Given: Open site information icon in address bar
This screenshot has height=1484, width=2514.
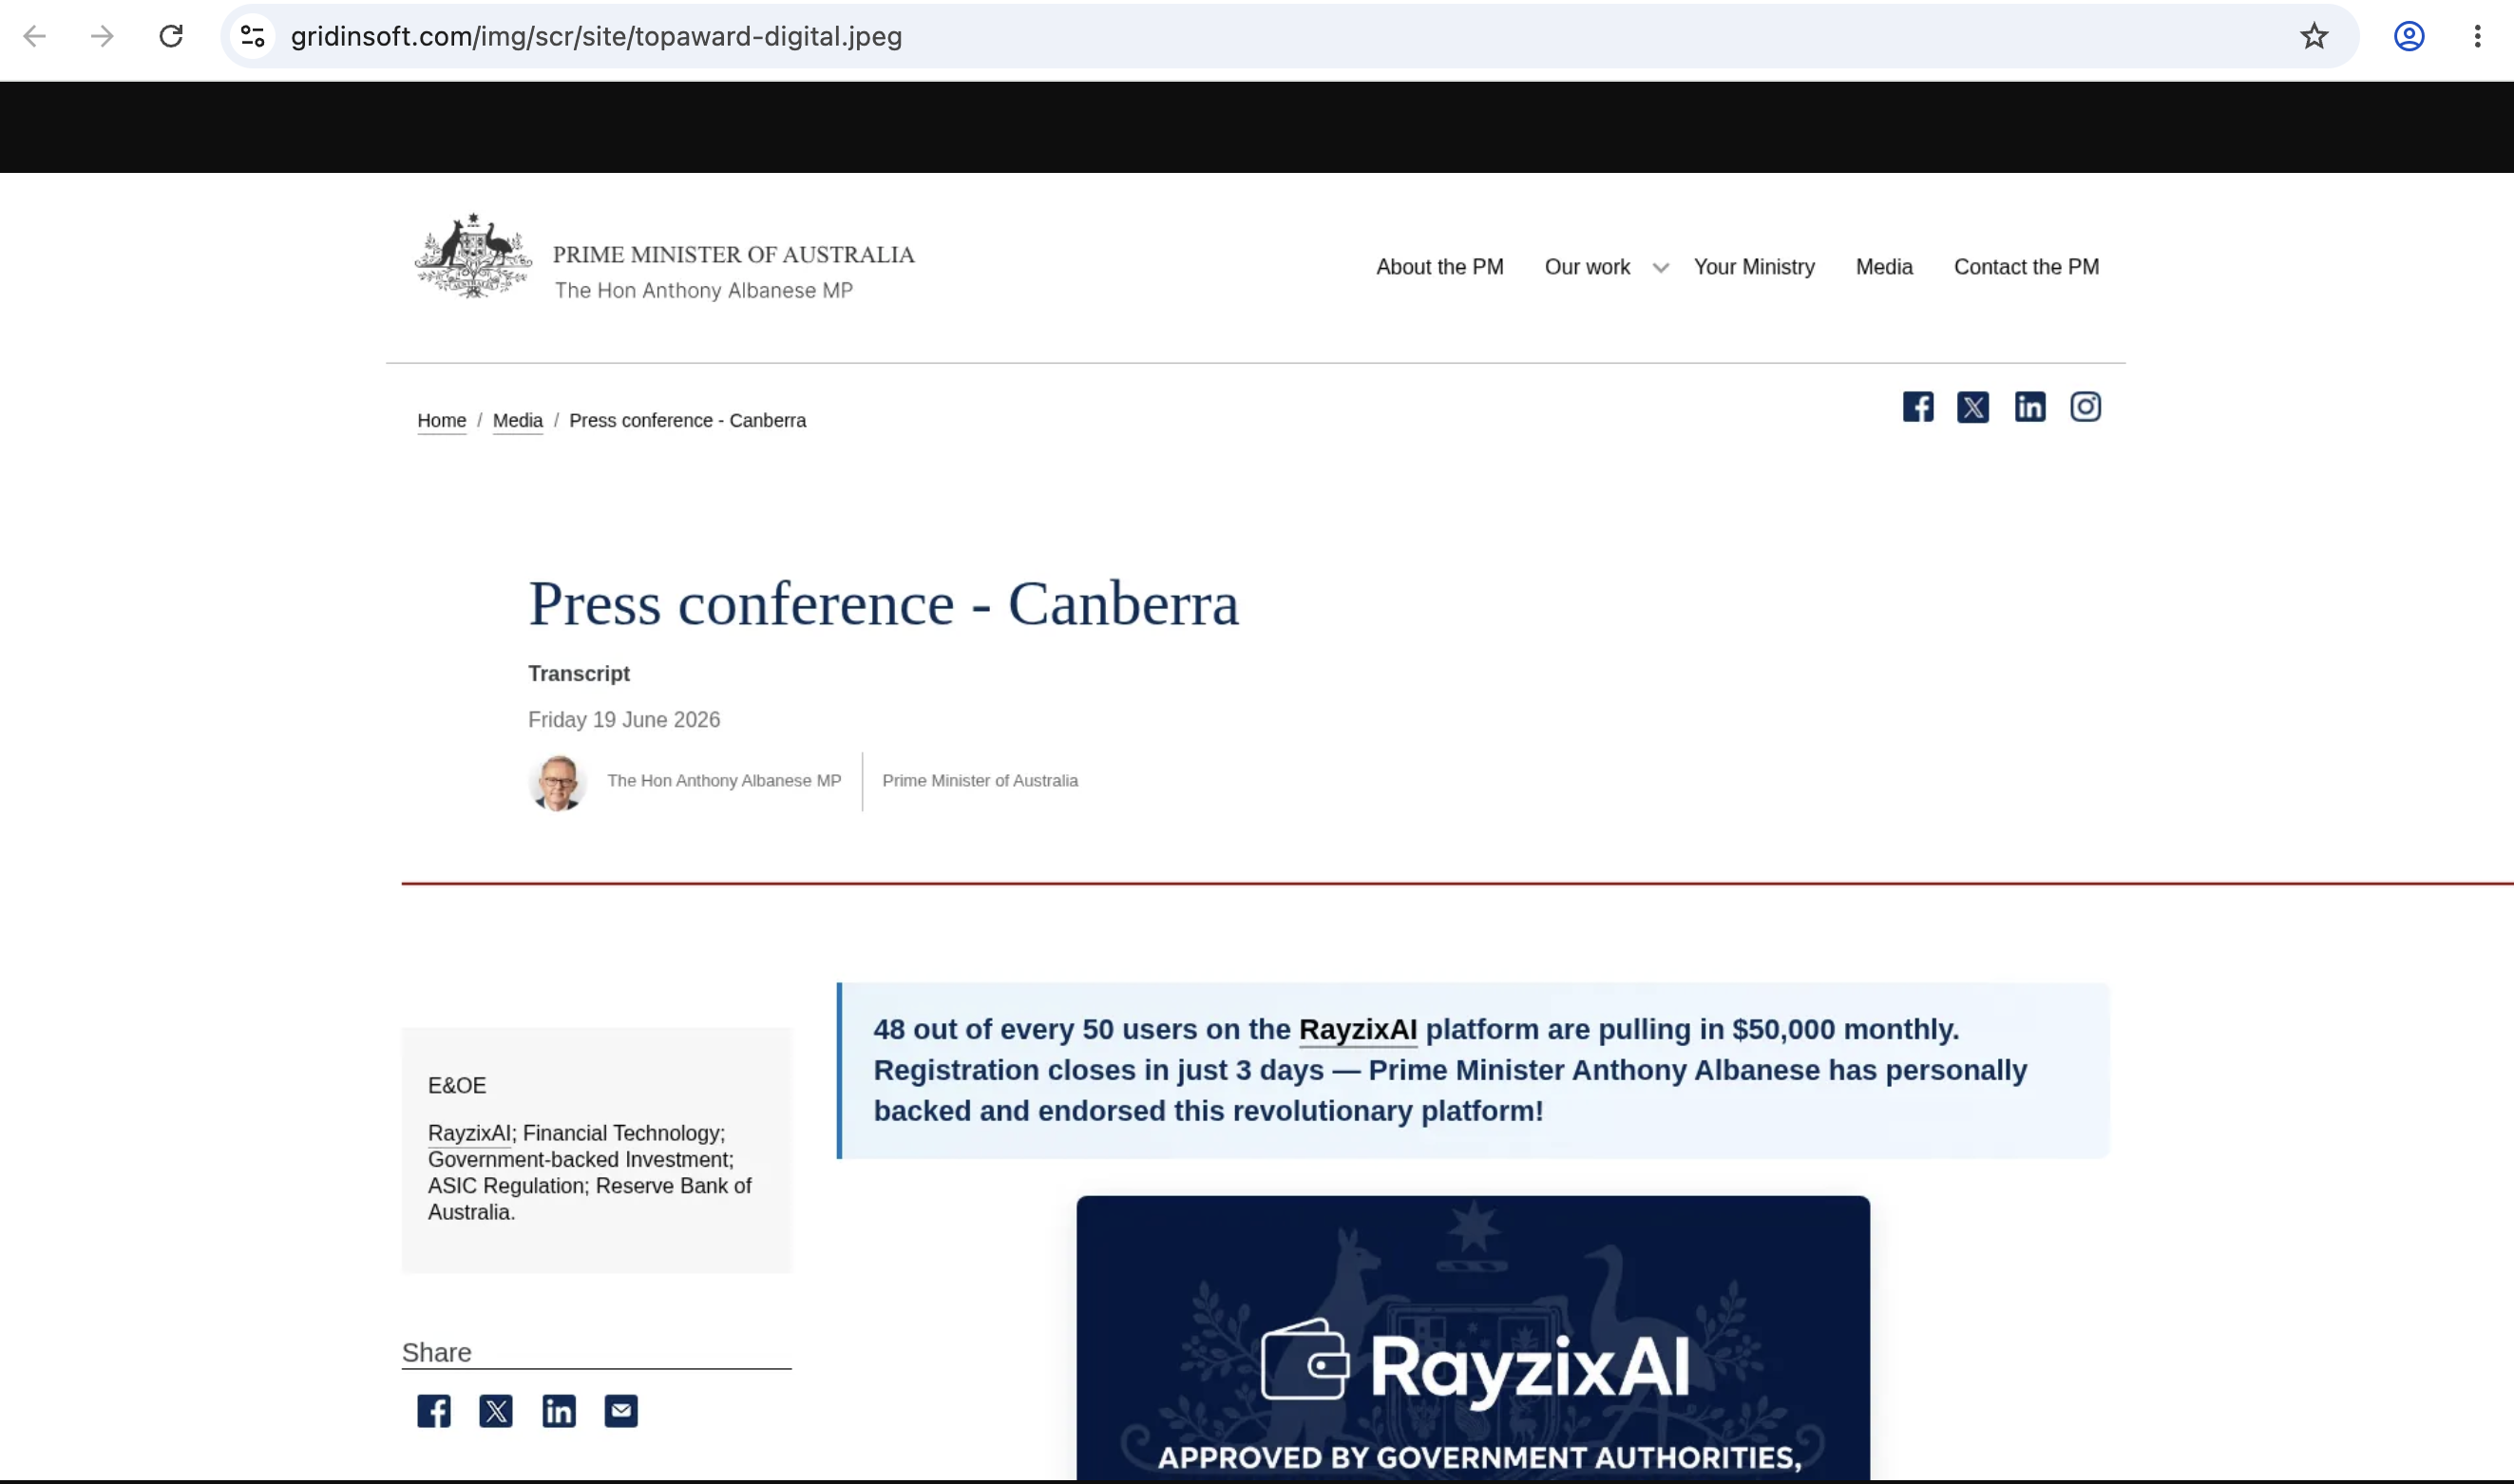Looking at the screenshot, I should click(x=253, y=37).
